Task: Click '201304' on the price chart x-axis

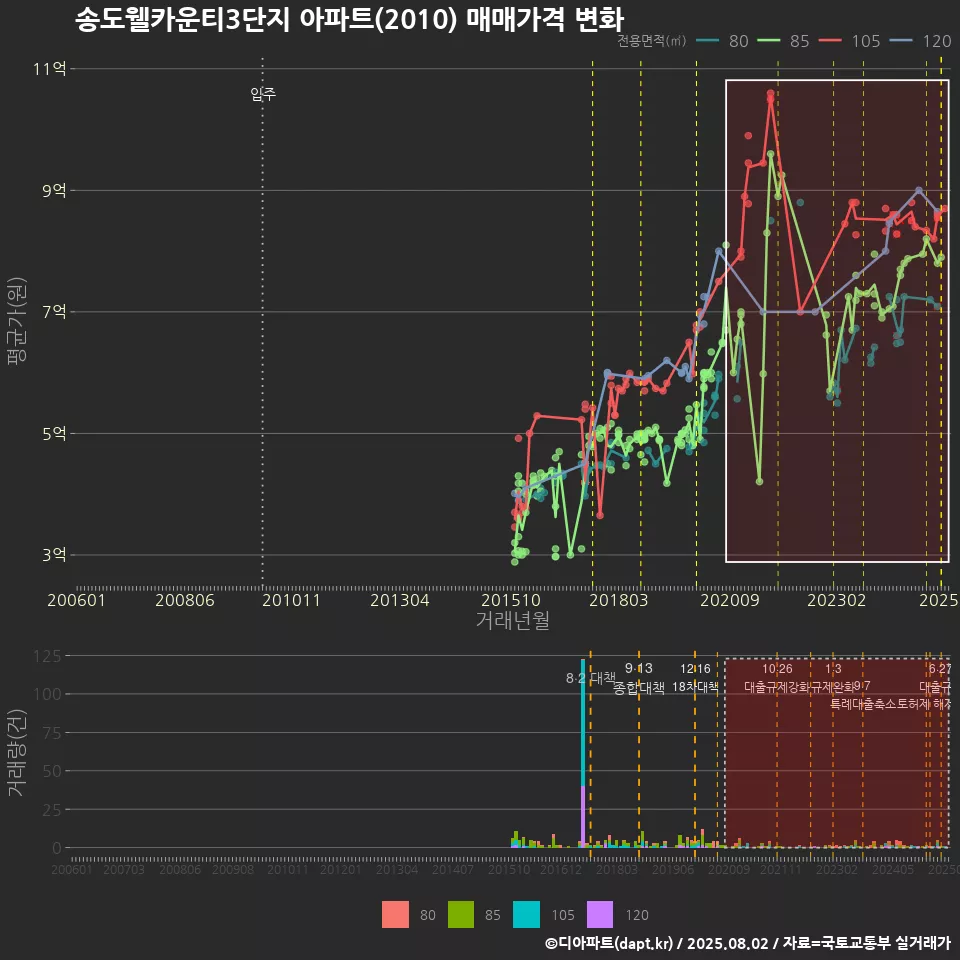Action: pyautogui.click(x=400, y=600)
